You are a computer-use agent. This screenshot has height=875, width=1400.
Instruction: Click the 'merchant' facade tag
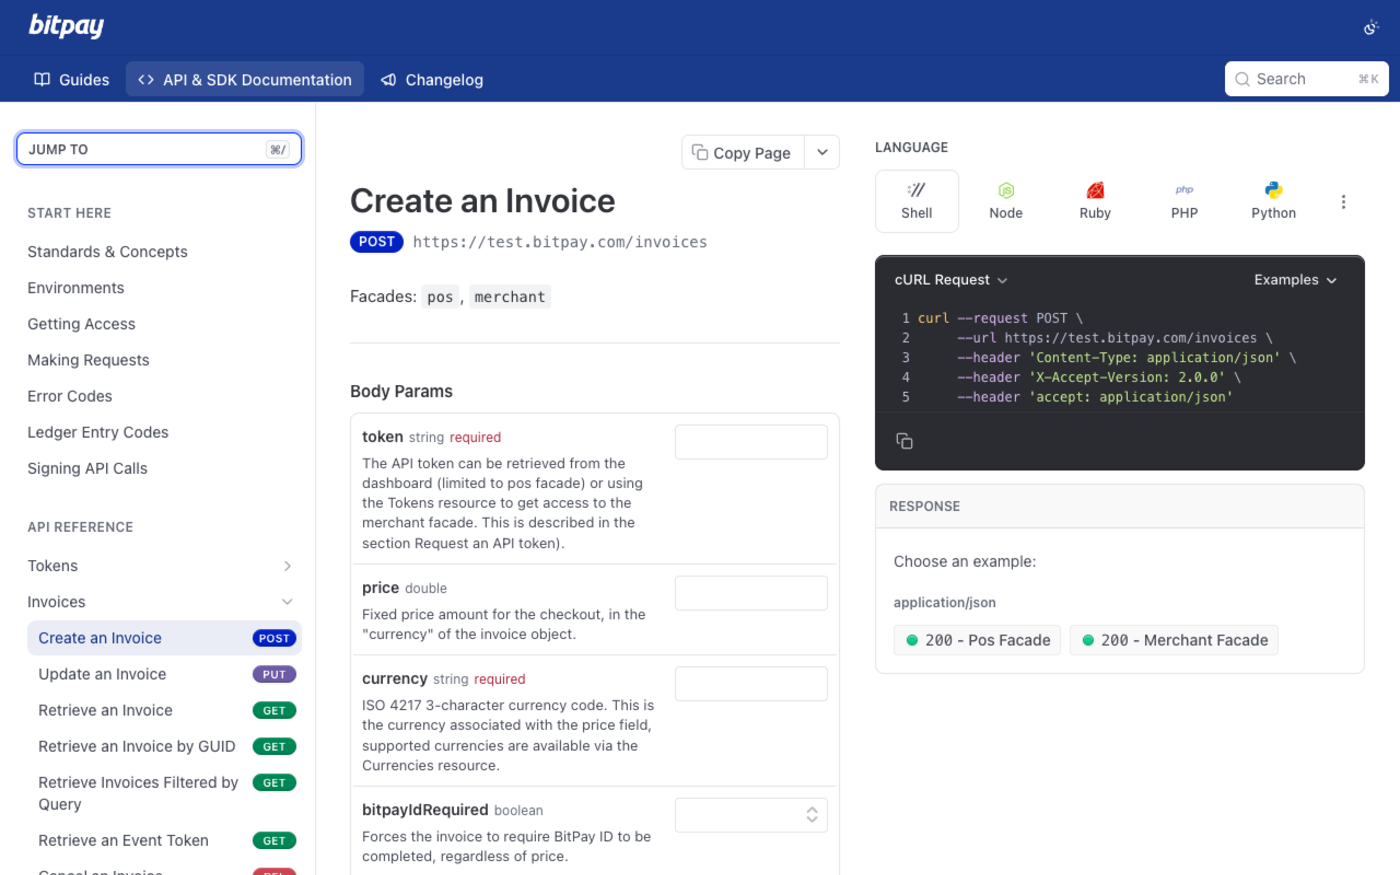click(x=510, y=297)
